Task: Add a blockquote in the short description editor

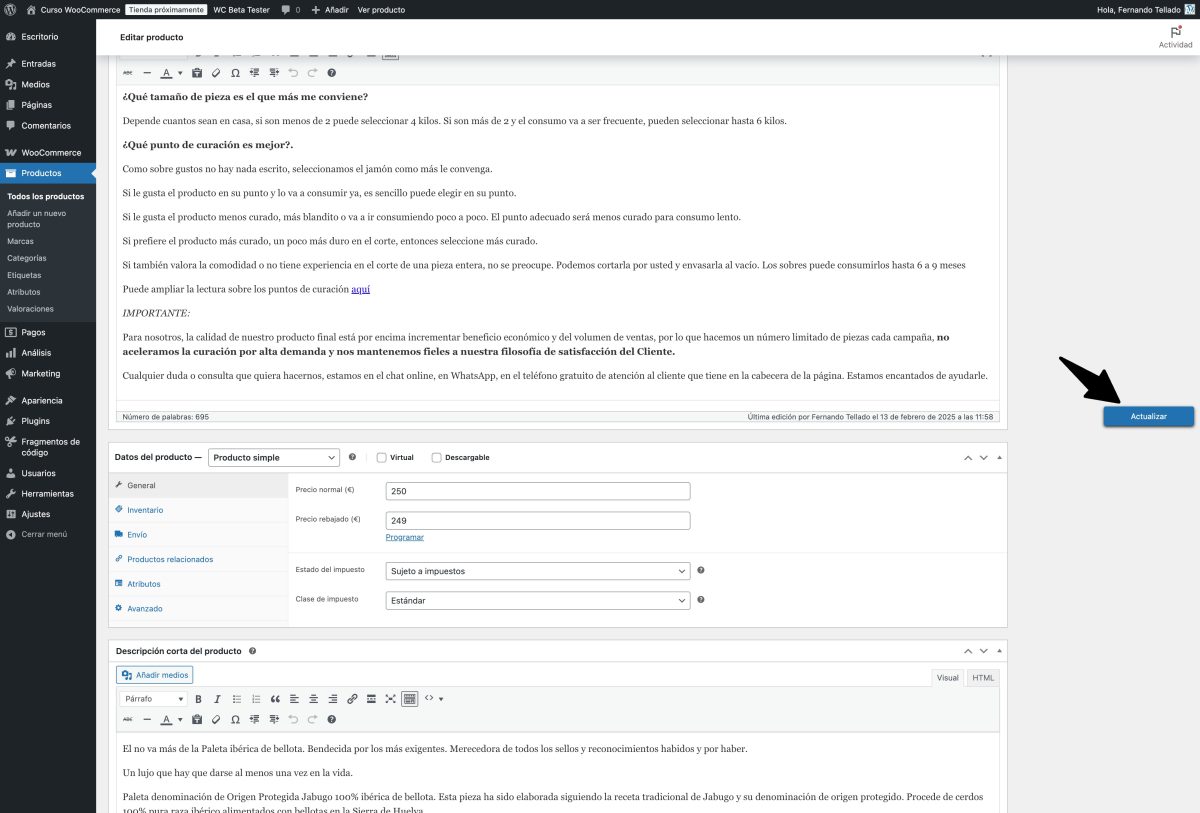Action: pos(276,699)
